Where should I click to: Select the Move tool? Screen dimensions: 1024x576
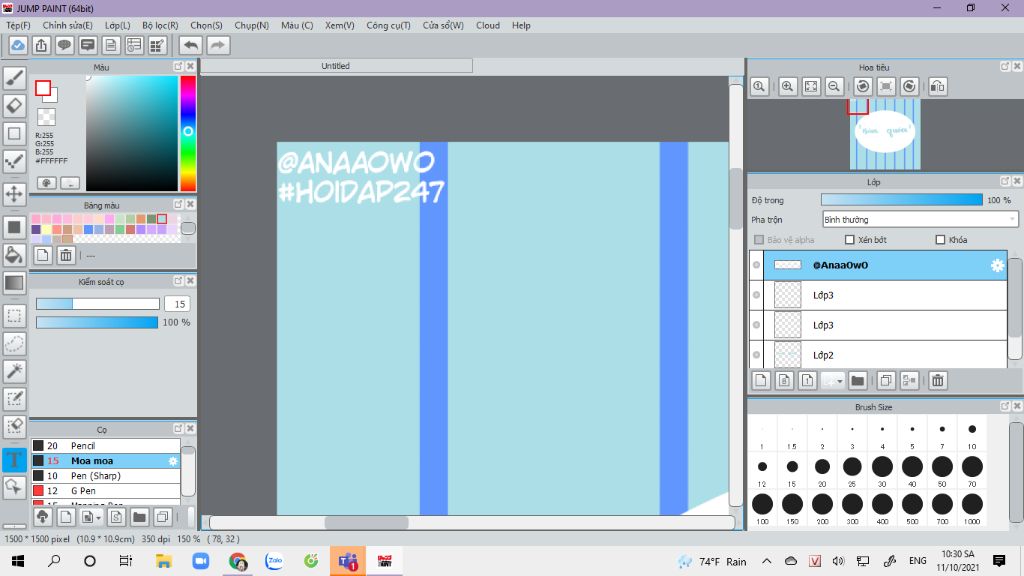[x=14, y=194]
